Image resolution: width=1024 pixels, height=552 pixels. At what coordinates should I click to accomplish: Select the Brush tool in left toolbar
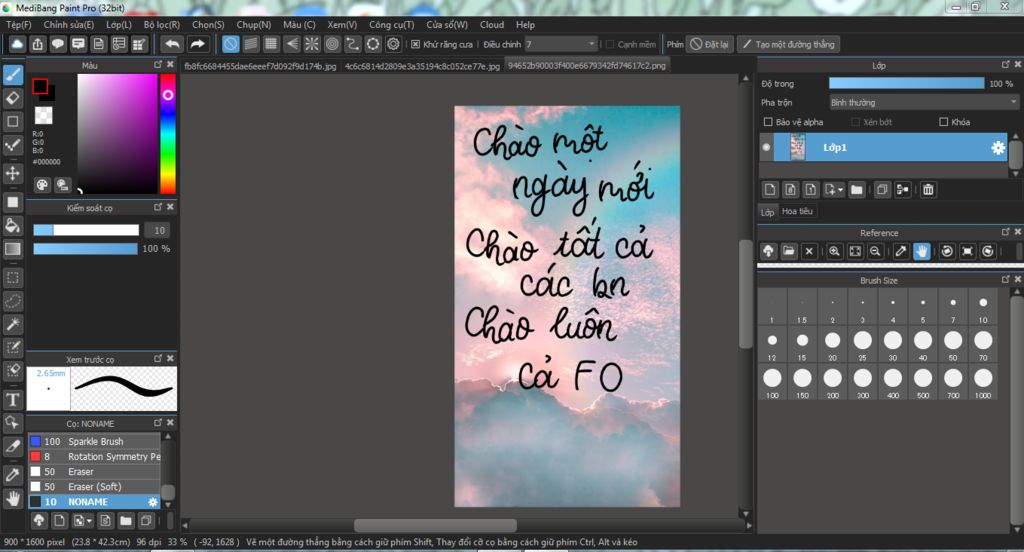[12, 75]
